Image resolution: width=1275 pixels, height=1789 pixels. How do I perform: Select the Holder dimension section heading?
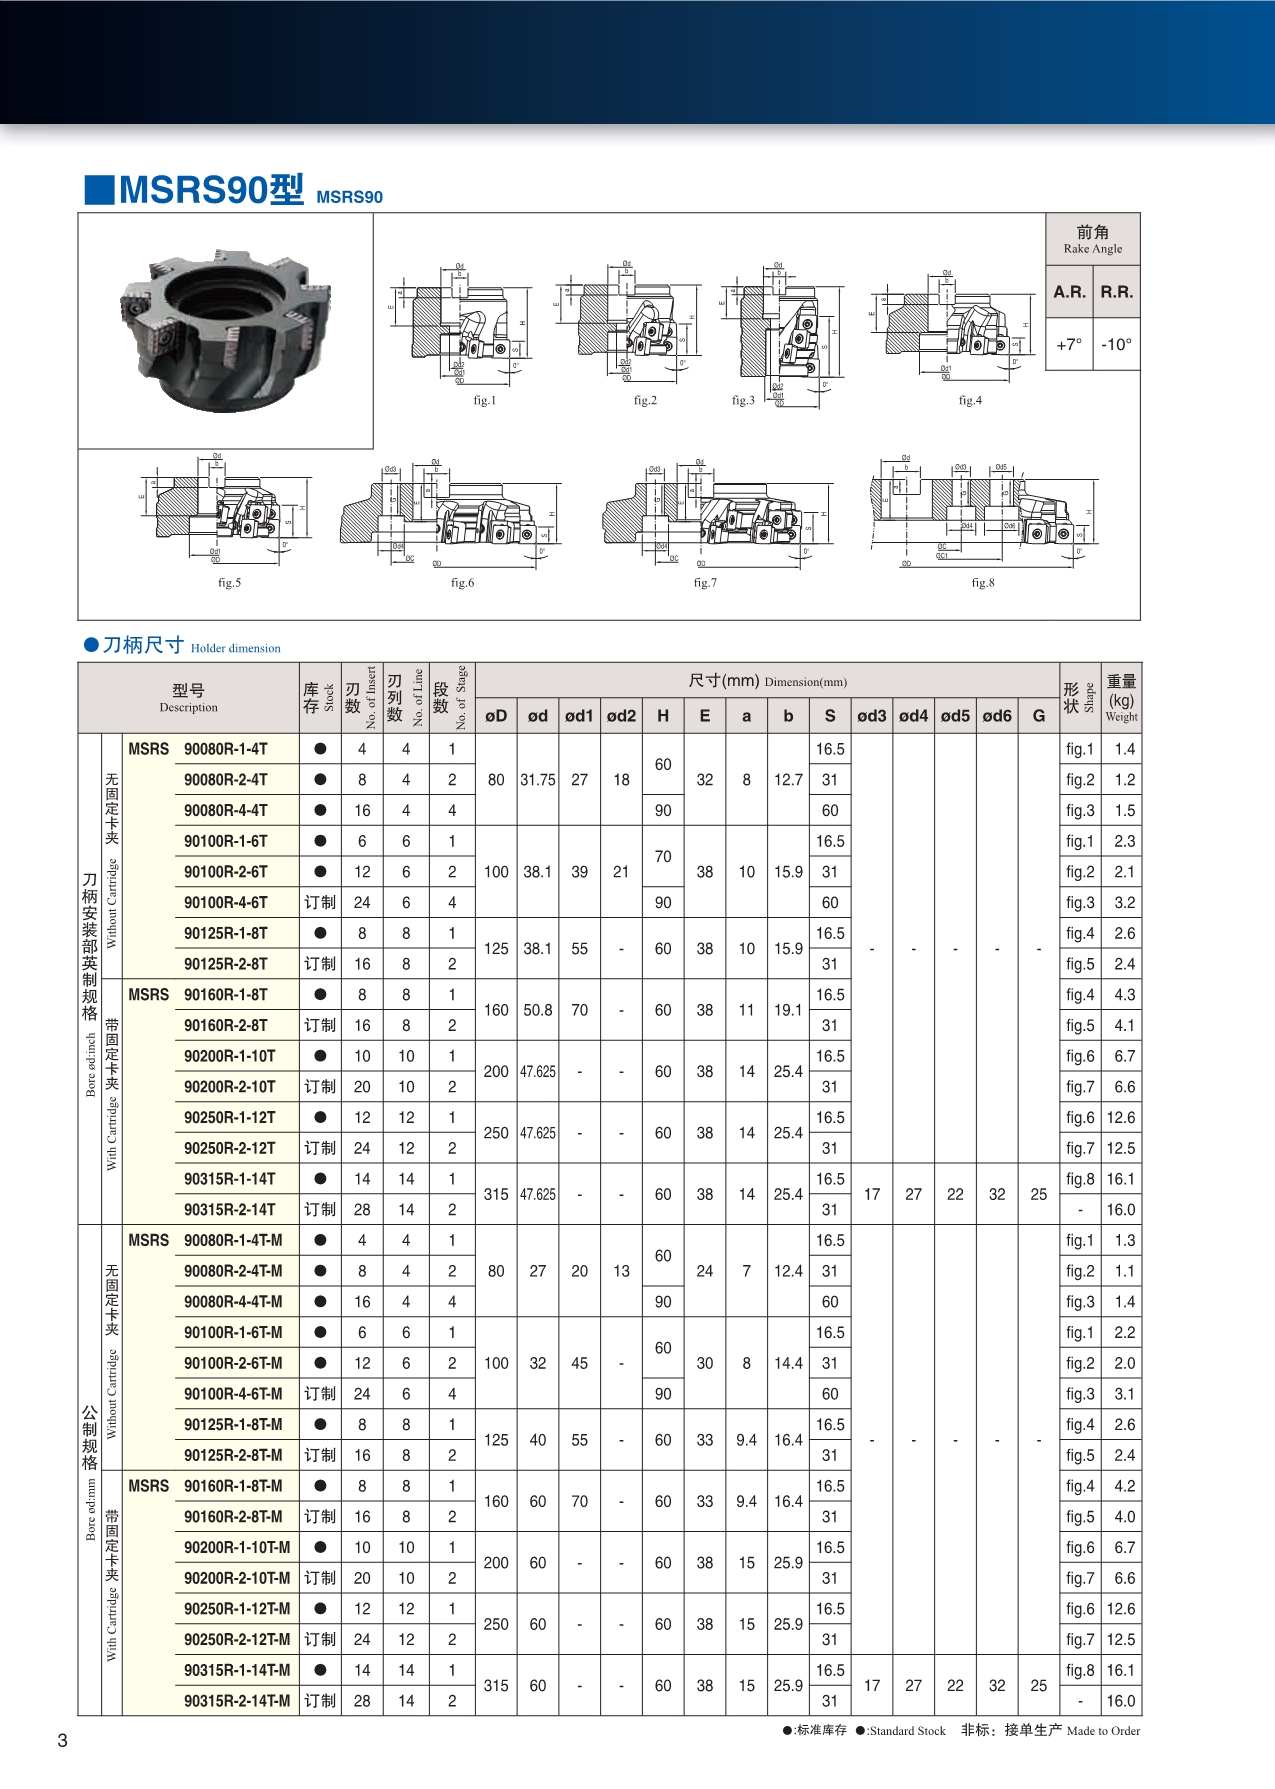[x=182, y=645]
